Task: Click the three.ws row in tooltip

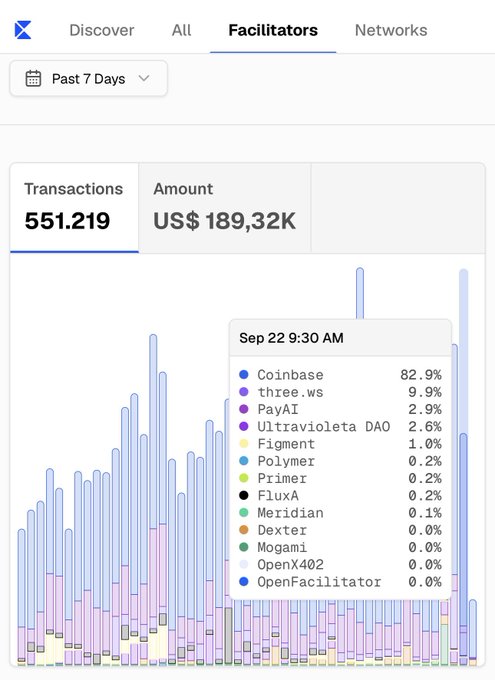Action: tap(341, 392)
